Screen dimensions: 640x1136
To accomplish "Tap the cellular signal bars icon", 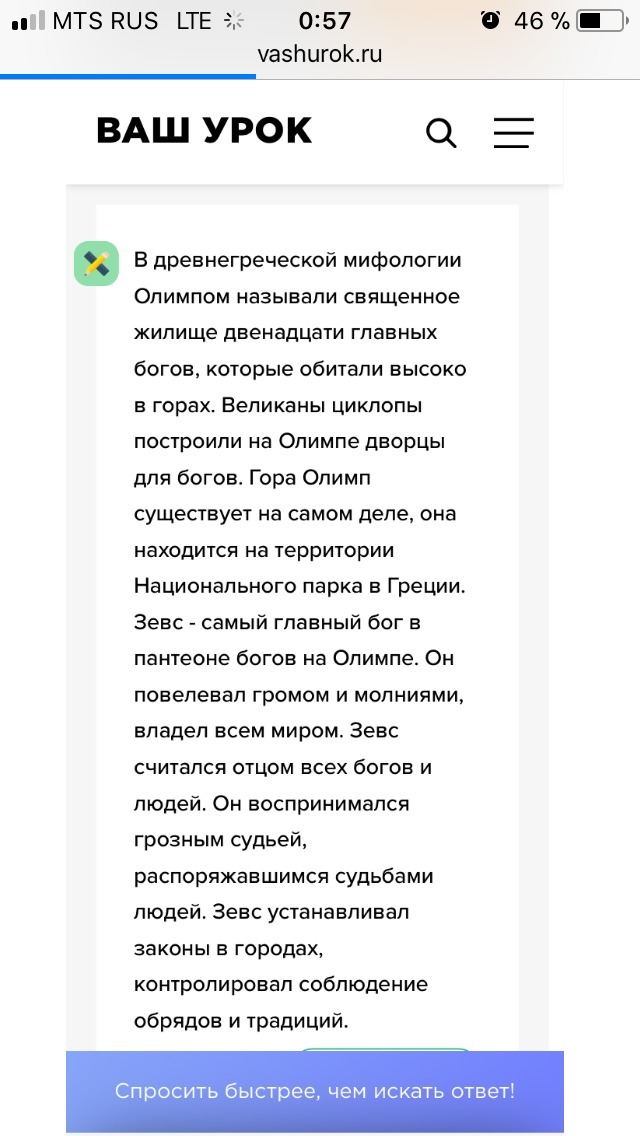I will pos(28,21).
